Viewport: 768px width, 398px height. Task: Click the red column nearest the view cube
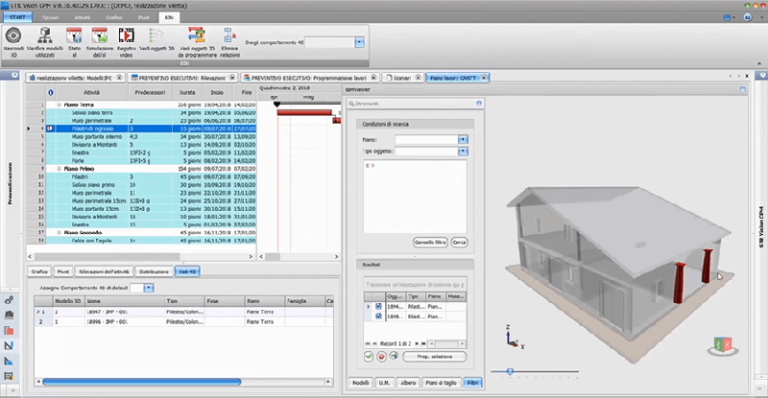pyautogui.click(x=707, y=266)
